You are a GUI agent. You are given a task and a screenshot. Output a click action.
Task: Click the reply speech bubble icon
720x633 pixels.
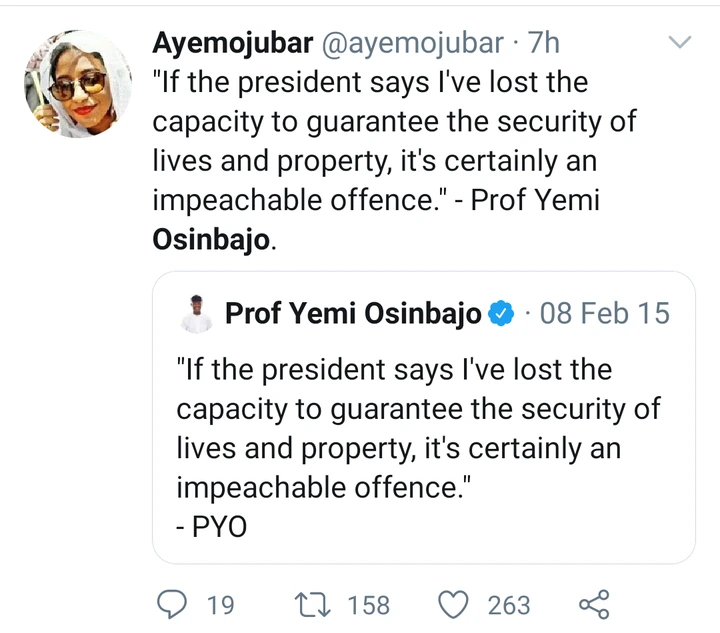click(x=173, y=603)
